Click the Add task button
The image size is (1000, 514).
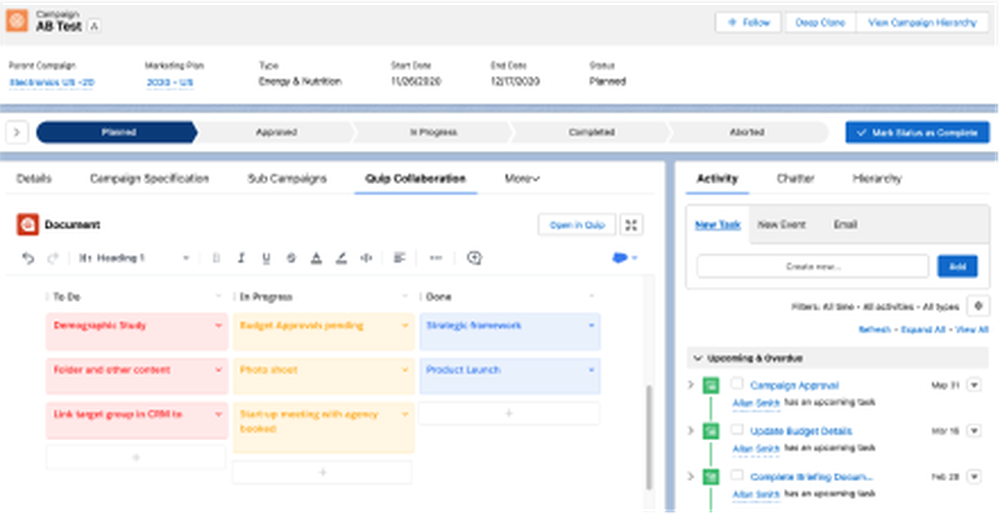pos(957,266)
